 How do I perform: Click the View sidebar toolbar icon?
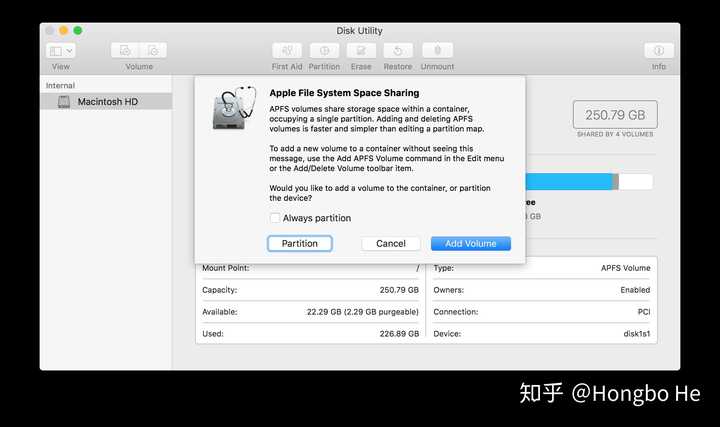(56, 51)
